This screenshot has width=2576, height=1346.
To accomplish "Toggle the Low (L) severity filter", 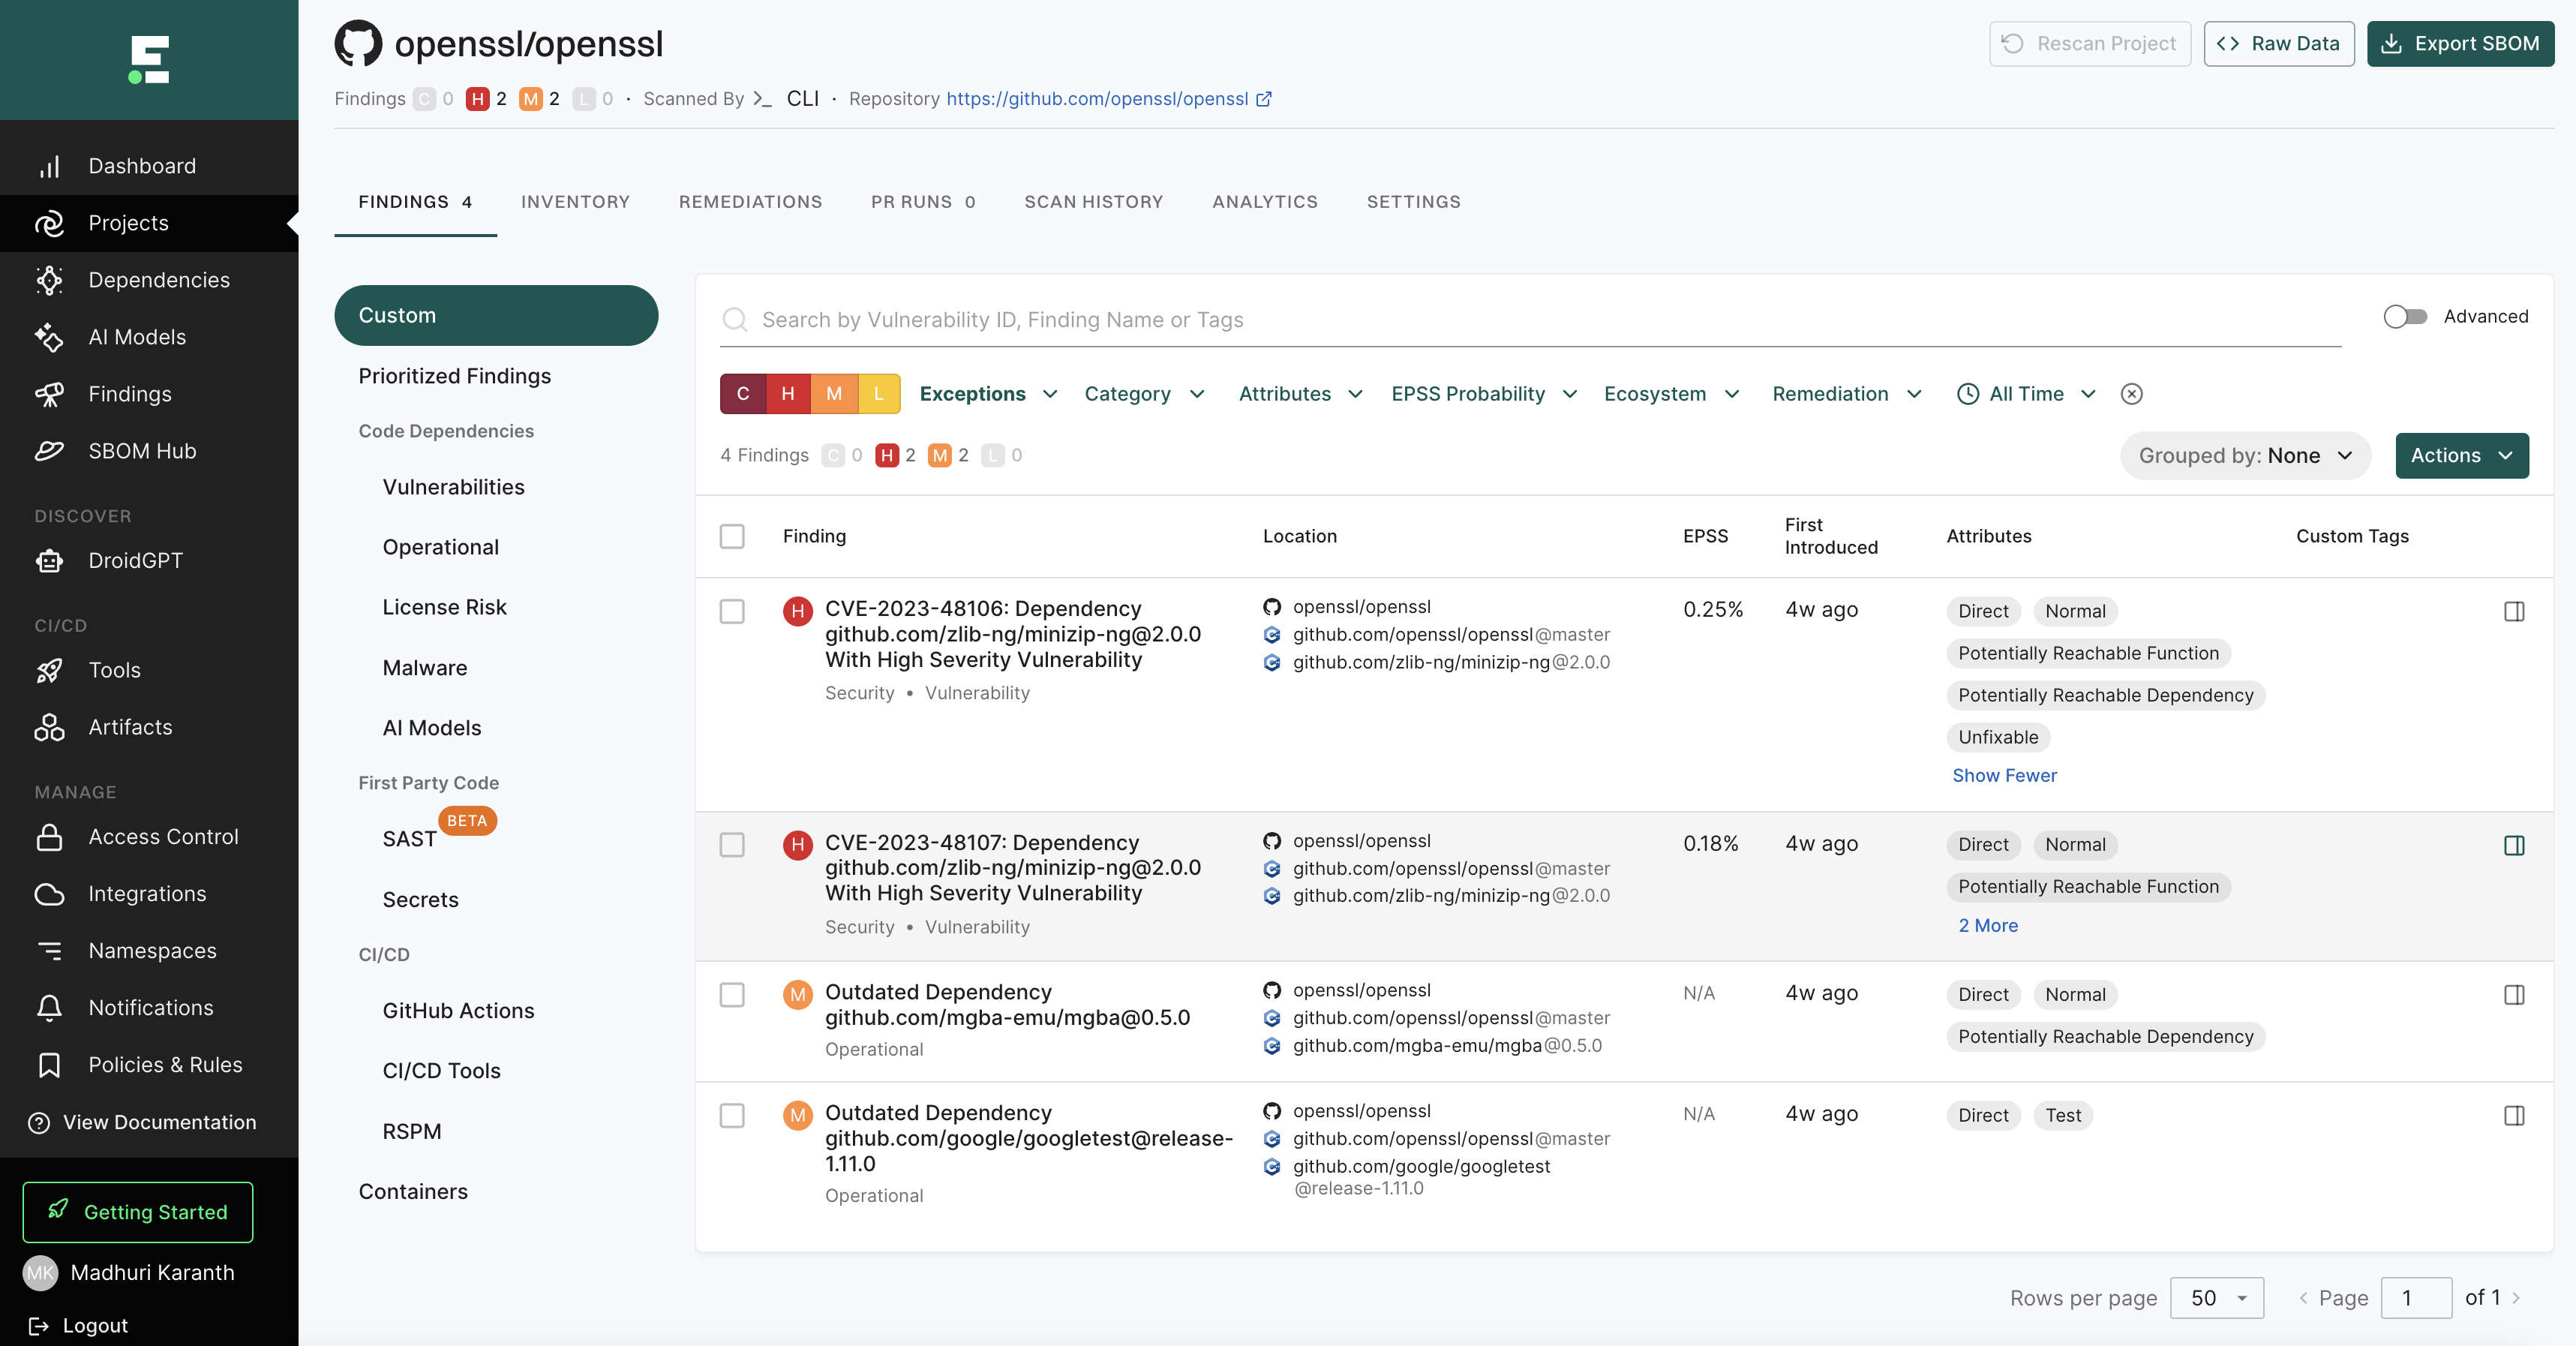I will pos(879,394).
